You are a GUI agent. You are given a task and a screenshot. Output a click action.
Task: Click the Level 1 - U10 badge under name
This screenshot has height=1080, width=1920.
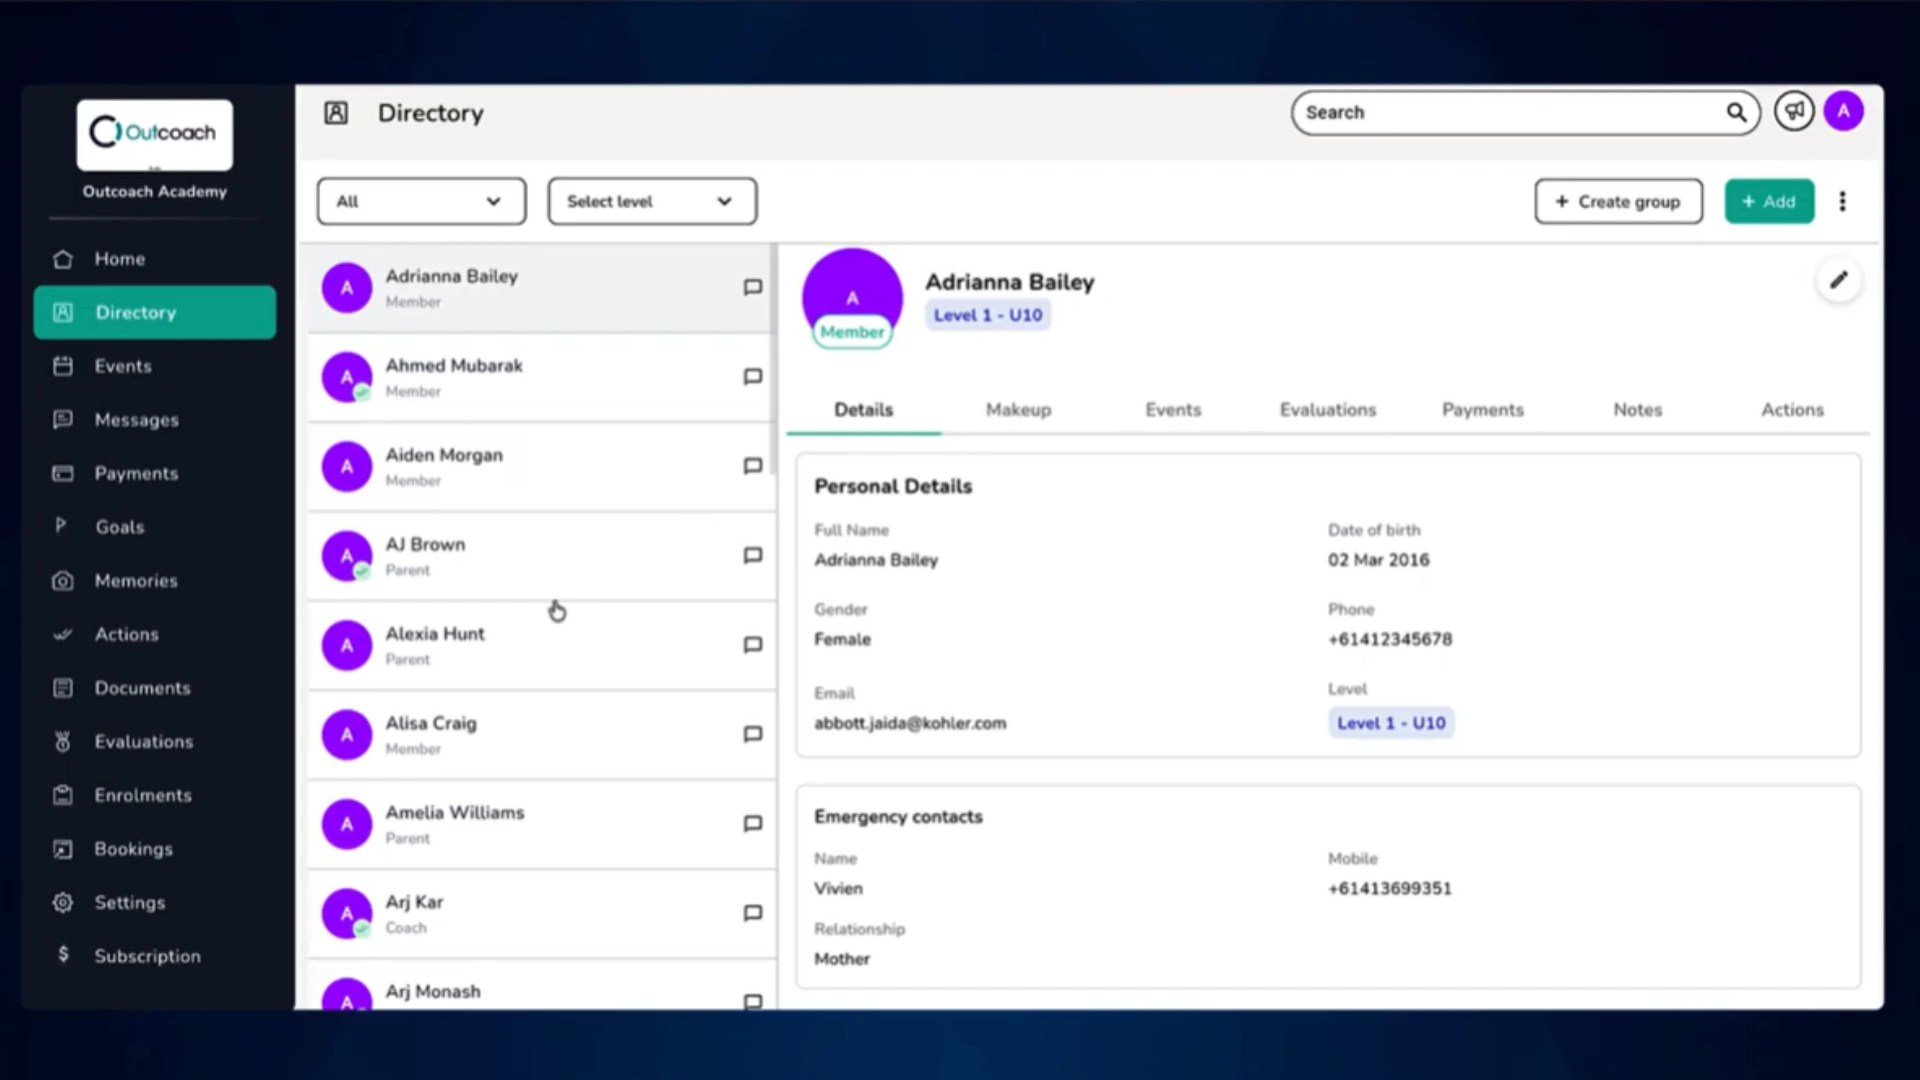coord(988,315)
